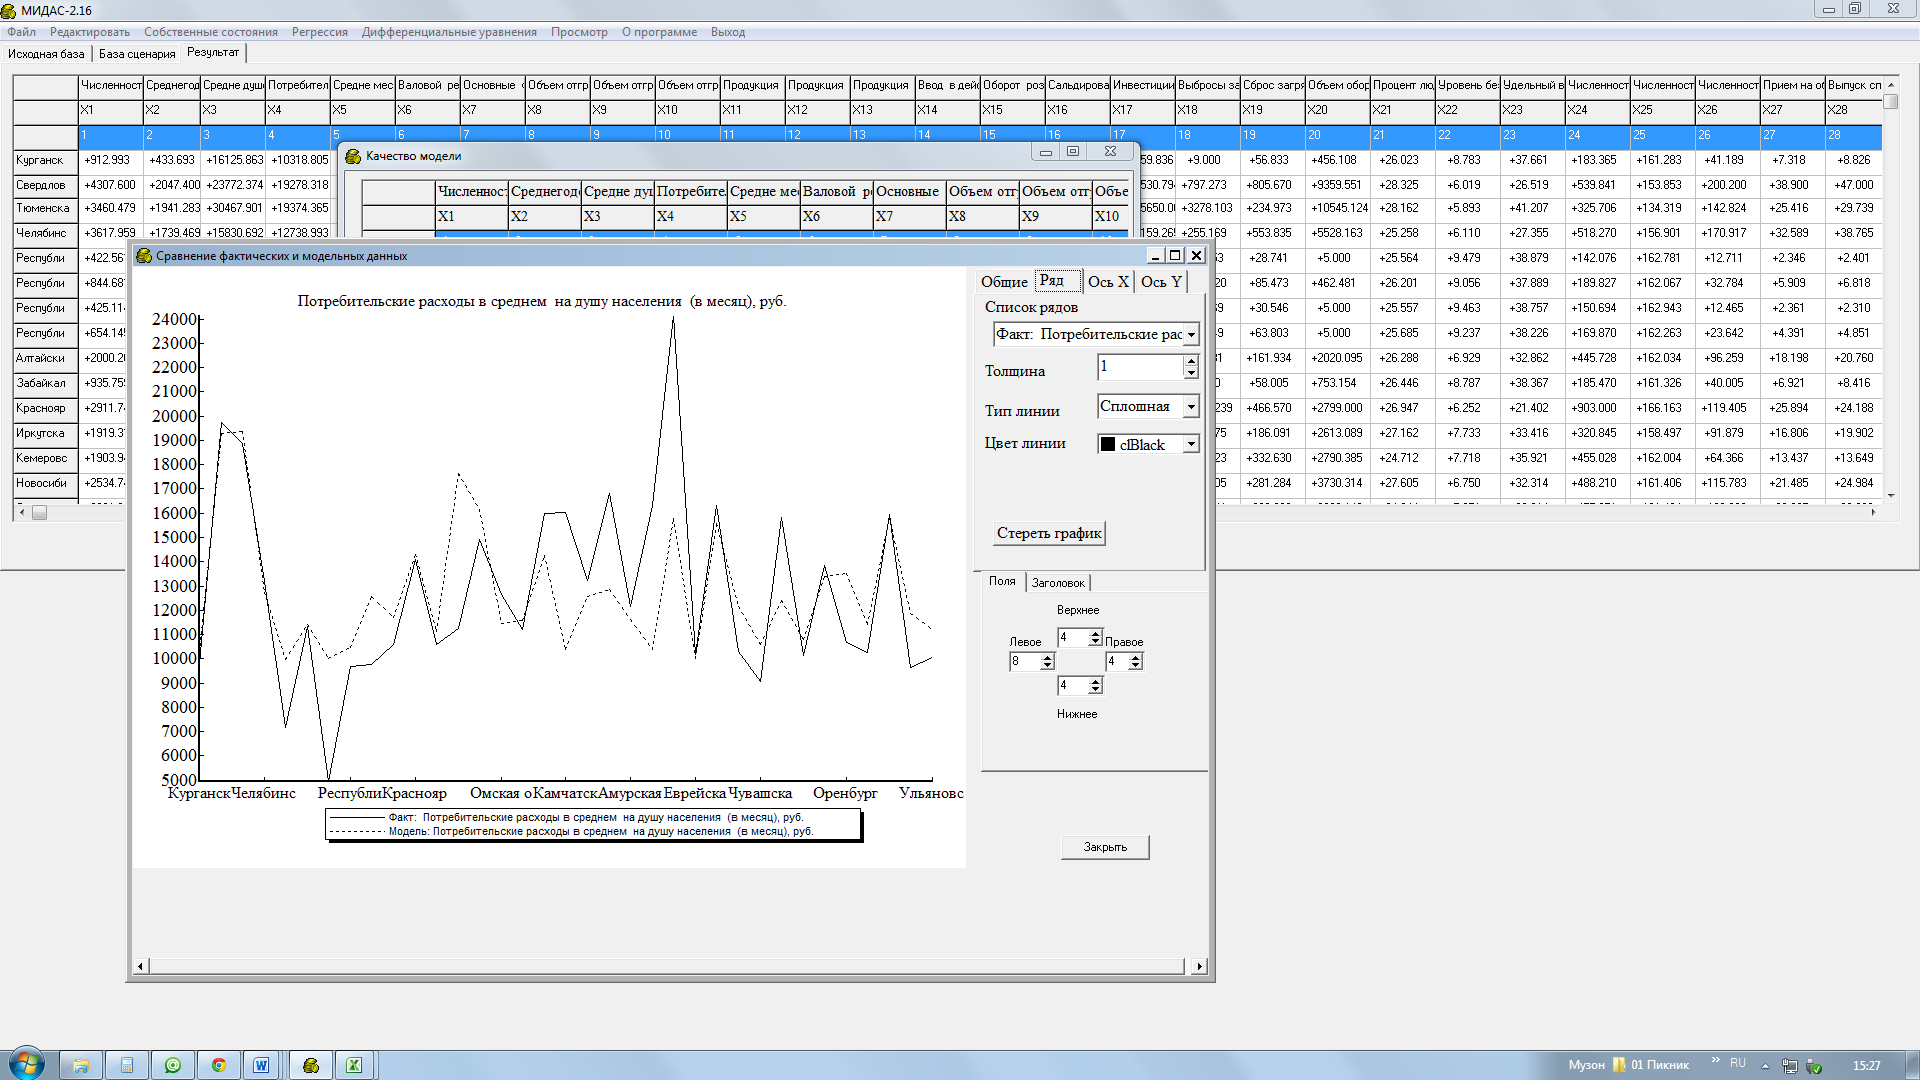Decrease the left margin spinner value
Viewport: 1920px width, 1080px height.
coord(1047,665)
